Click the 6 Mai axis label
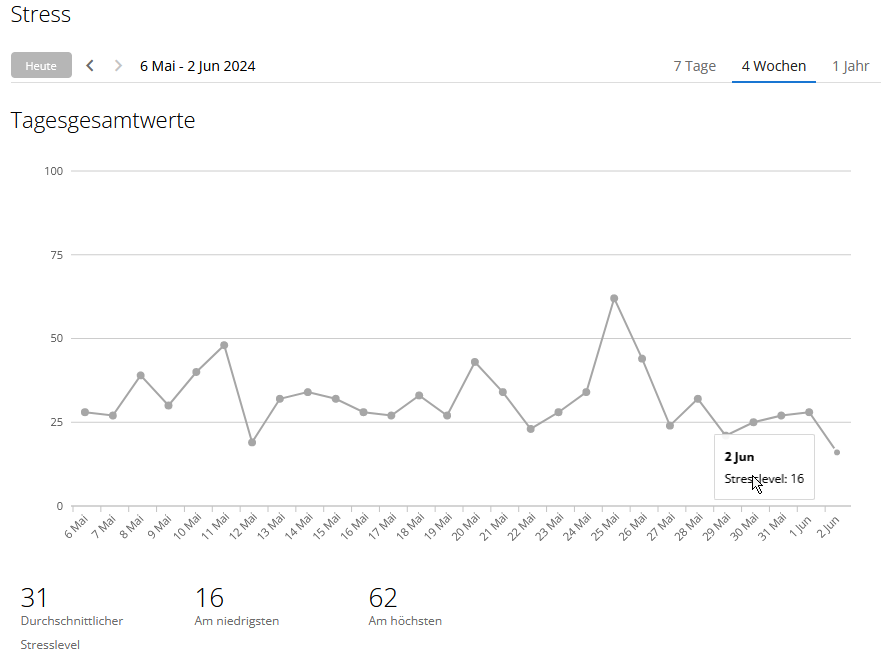This screenshot has width=891, height=671. click(76, 526)
